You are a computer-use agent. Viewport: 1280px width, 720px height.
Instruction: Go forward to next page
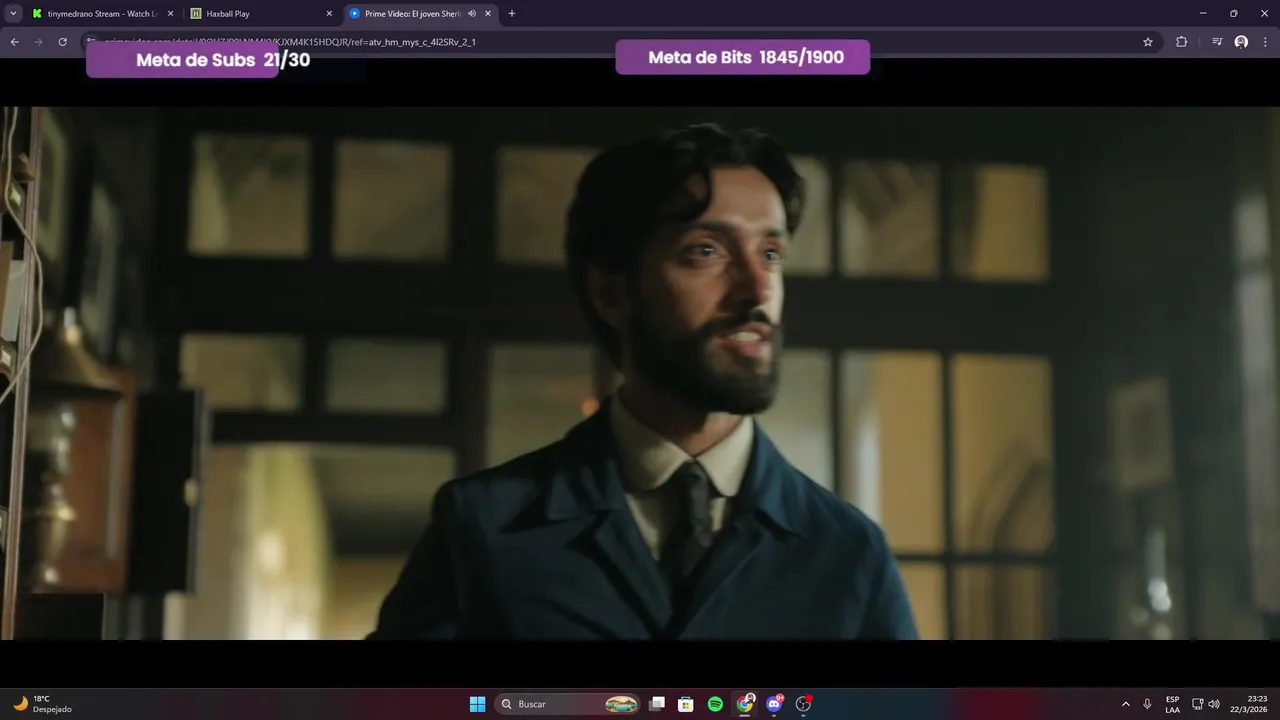click(x=39, y=42)
